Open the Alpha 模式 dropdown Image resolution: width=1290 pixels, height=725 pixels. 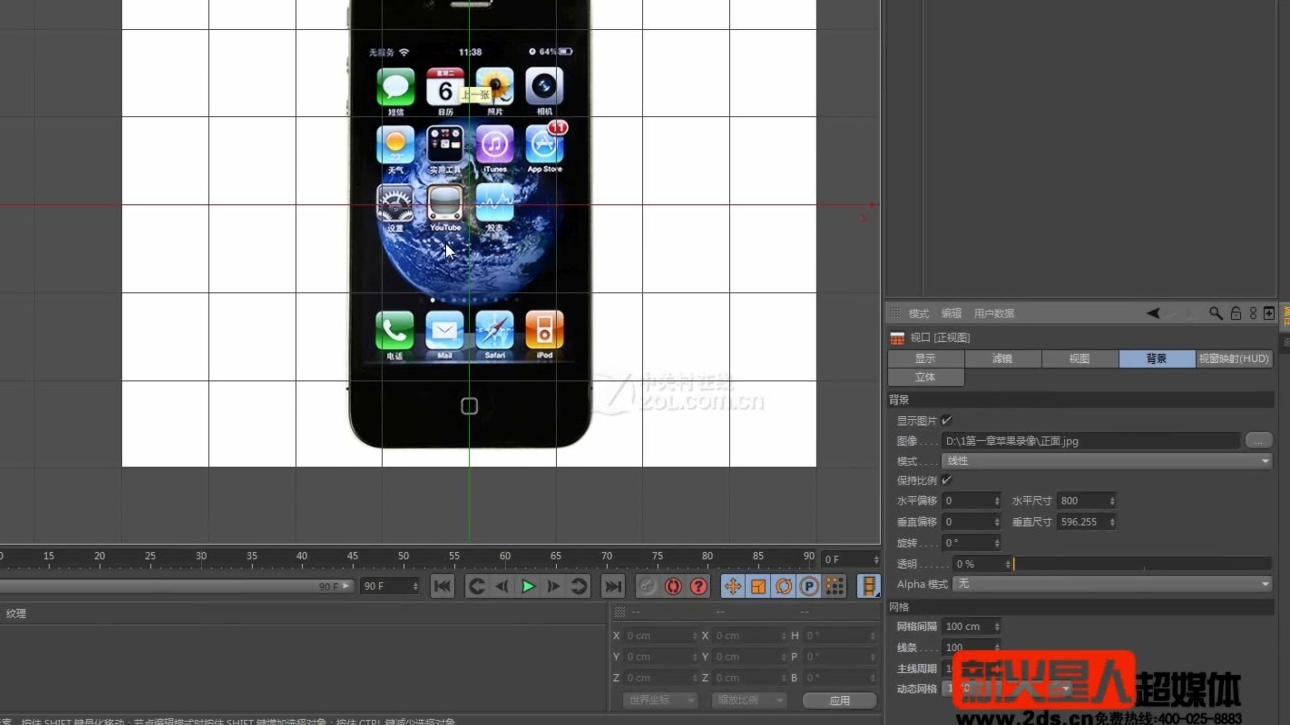[x=1113, y=584]
